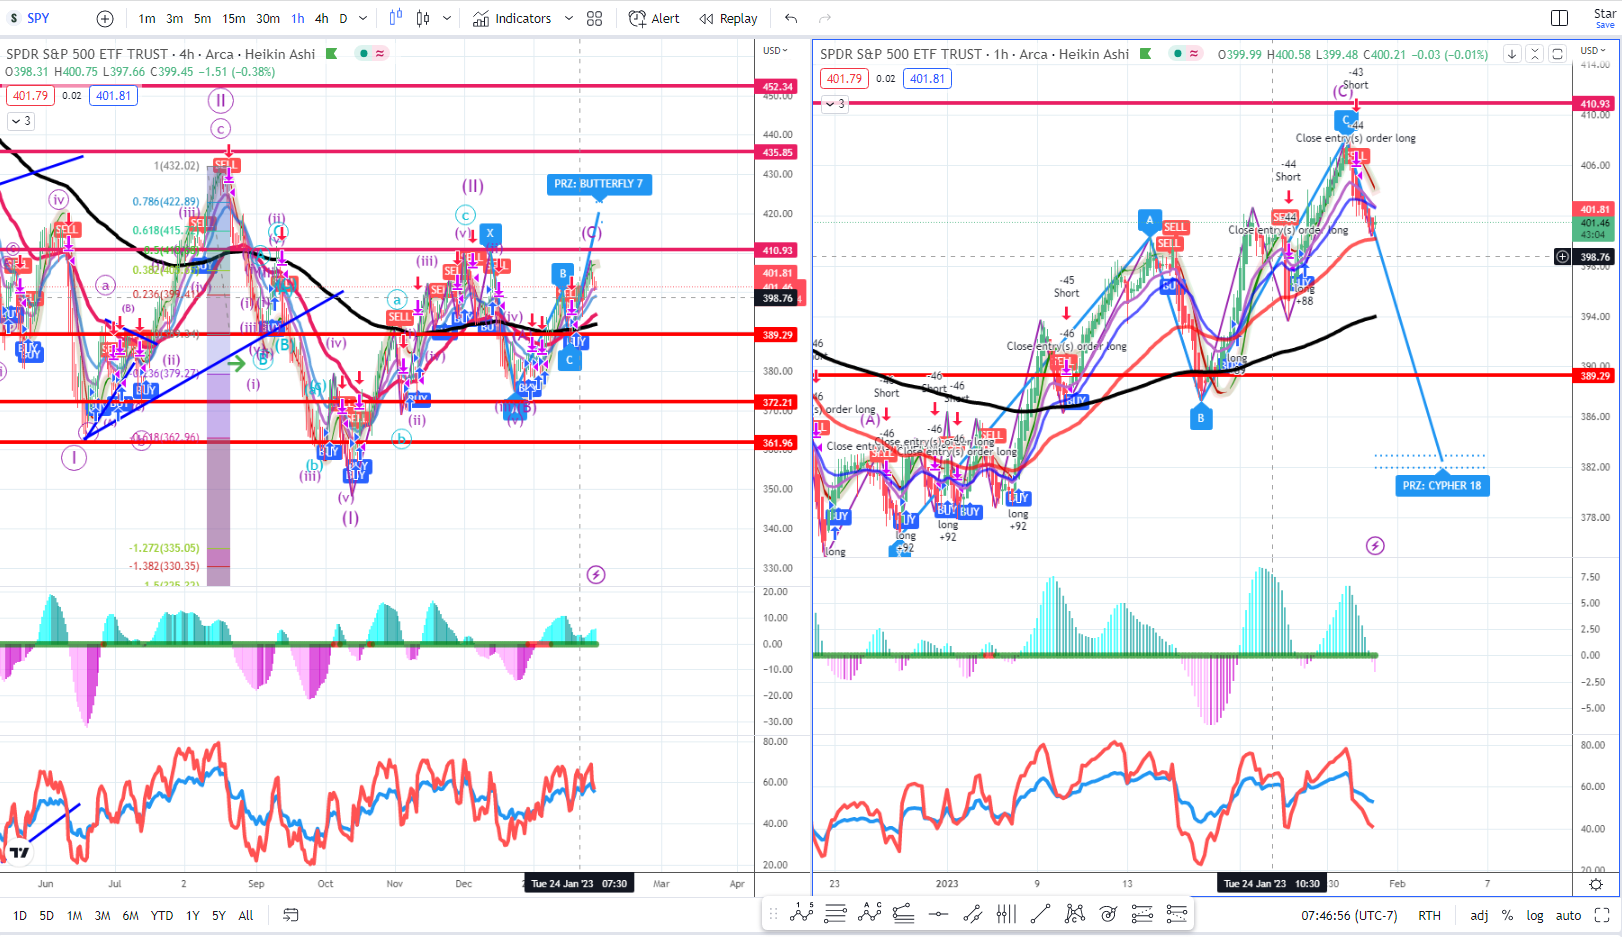Select the short position tool

click(1176, 913)
